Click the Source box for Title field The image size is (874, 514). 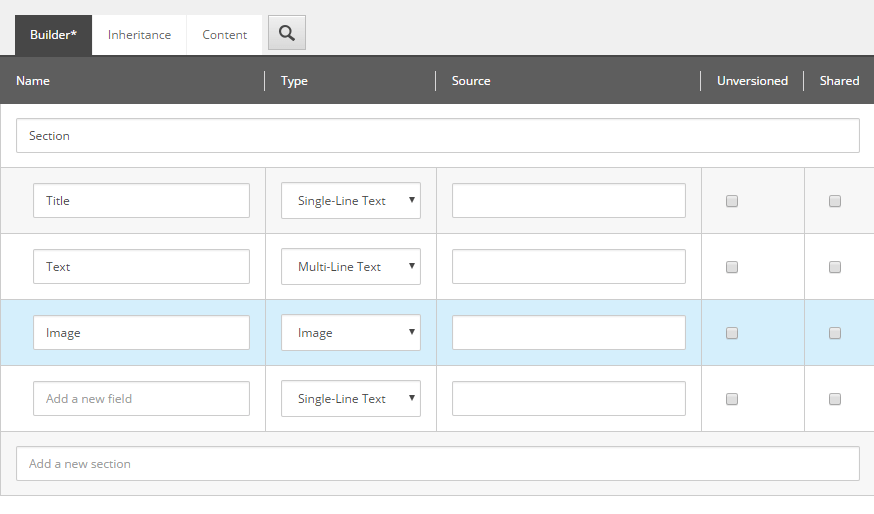[x=568, y=201]
